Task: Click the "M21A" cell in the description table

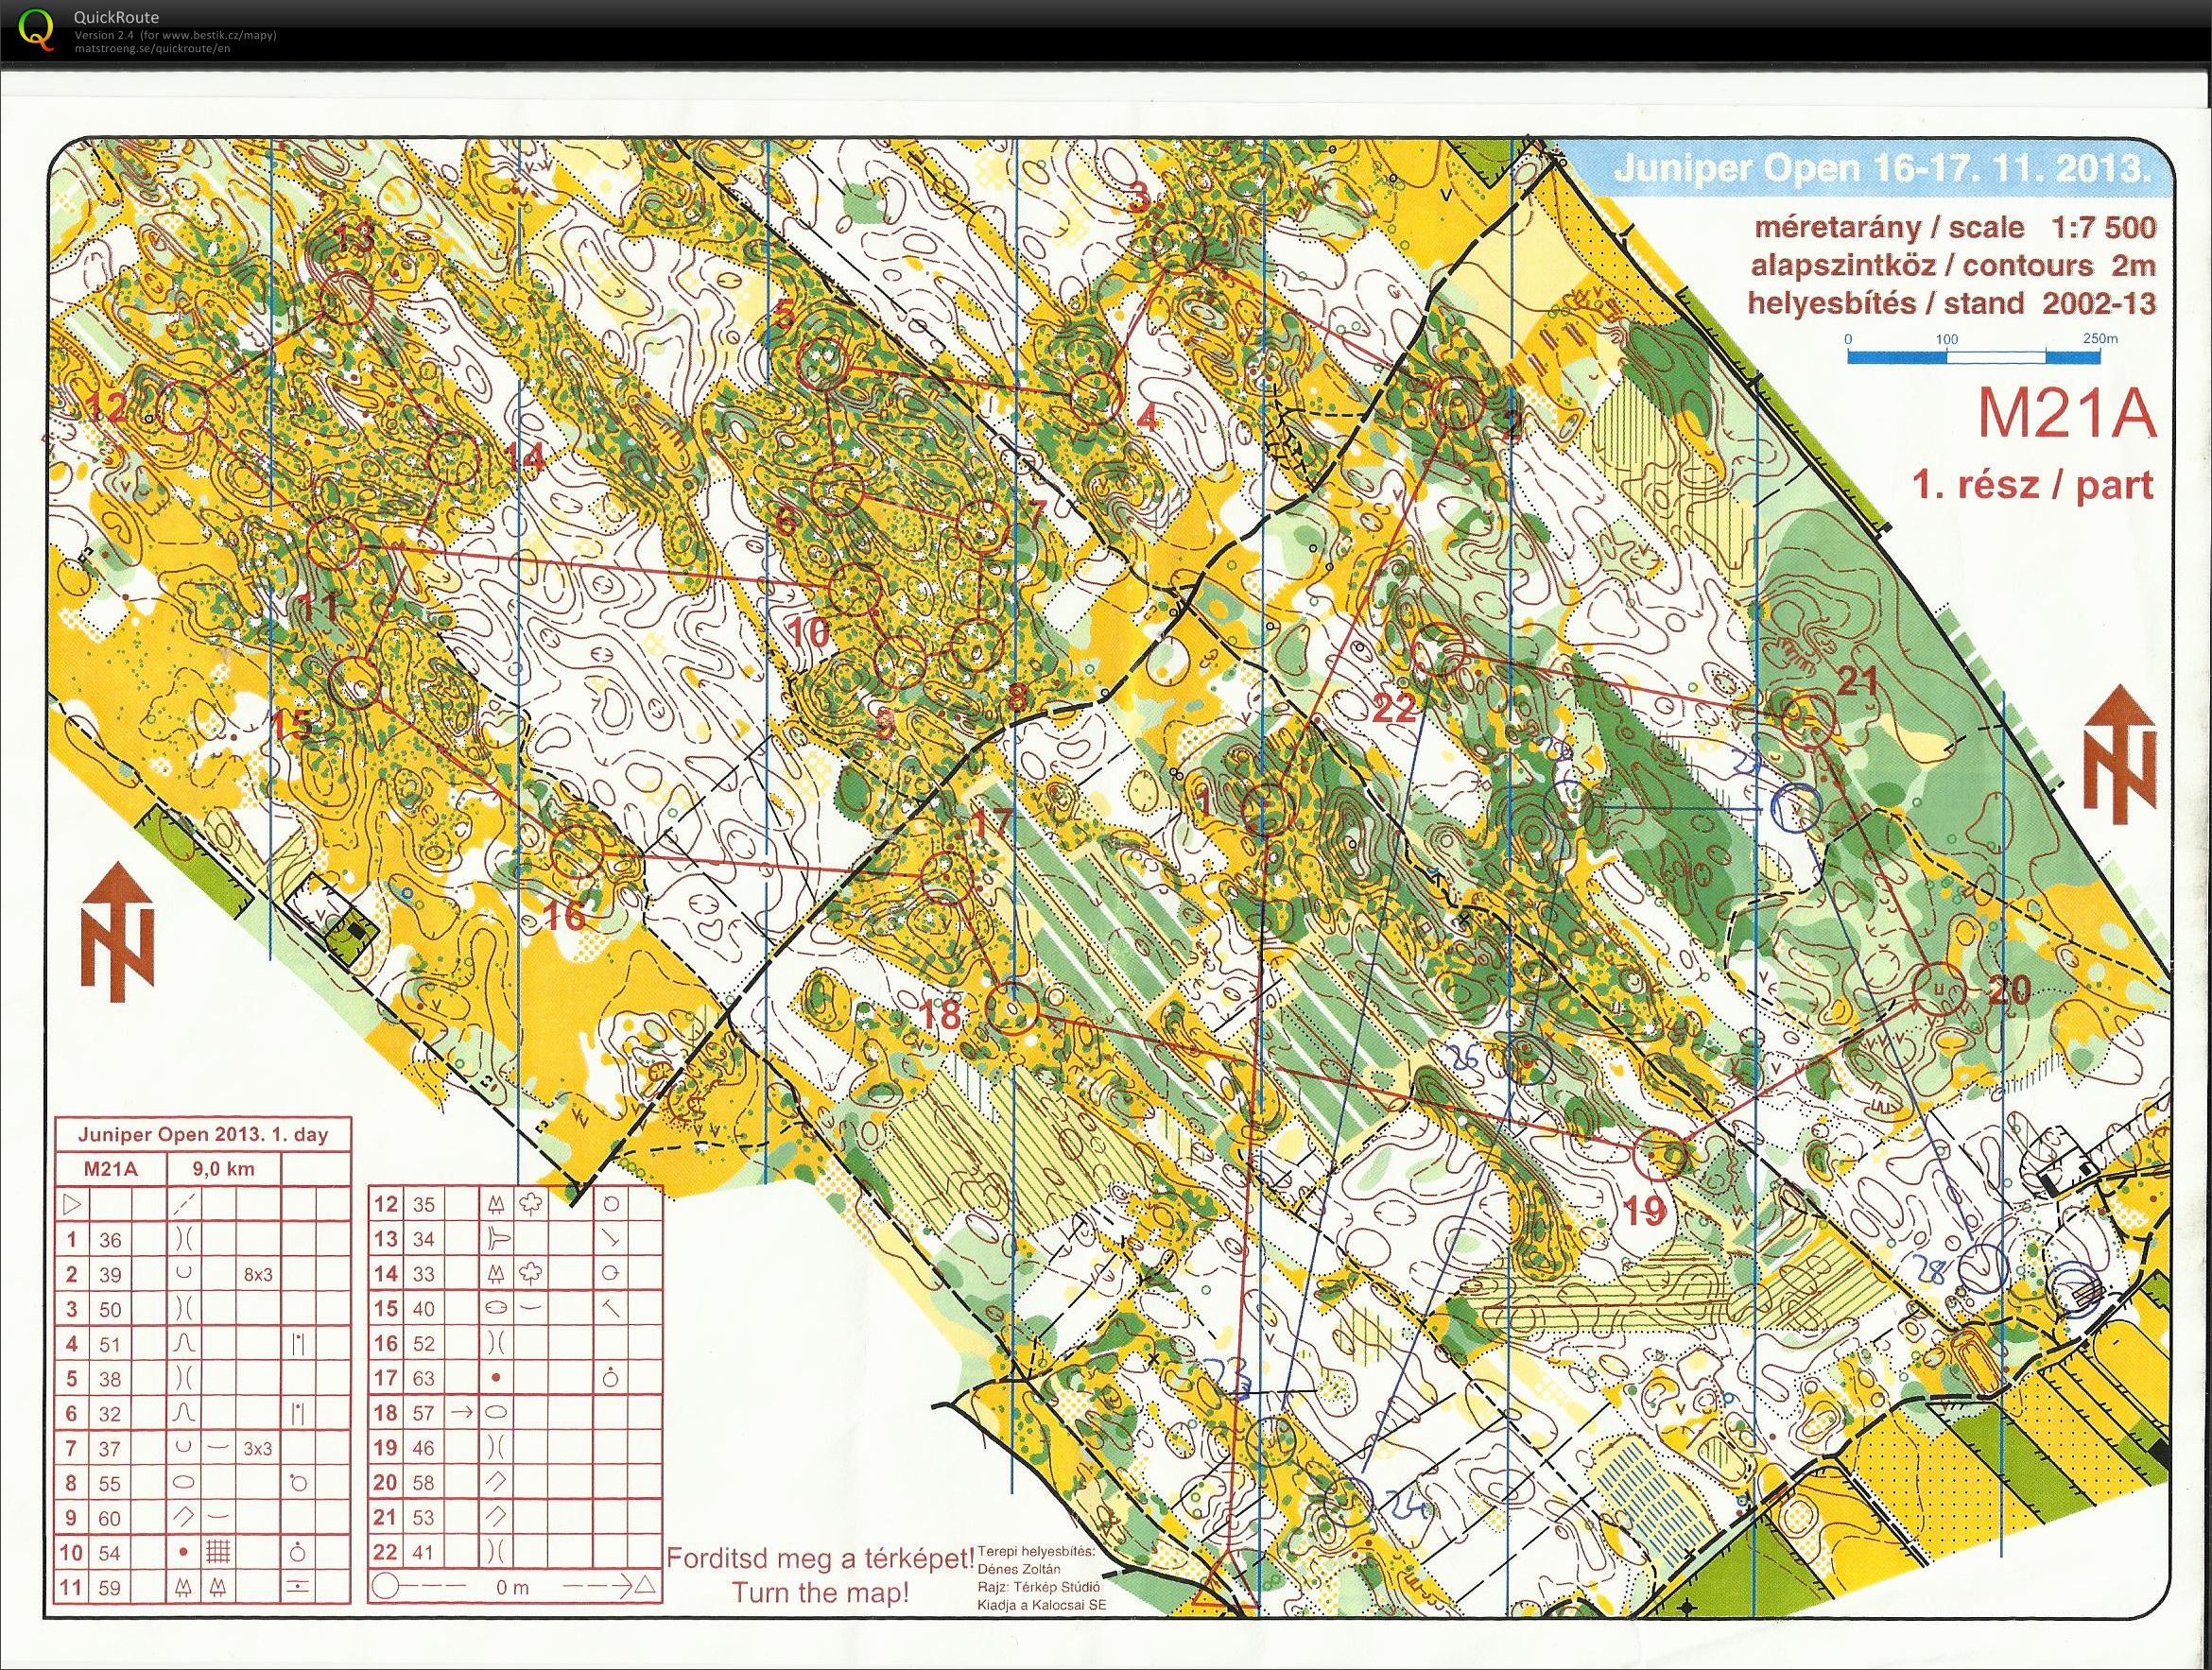Action: click(x=111, y=1168)
